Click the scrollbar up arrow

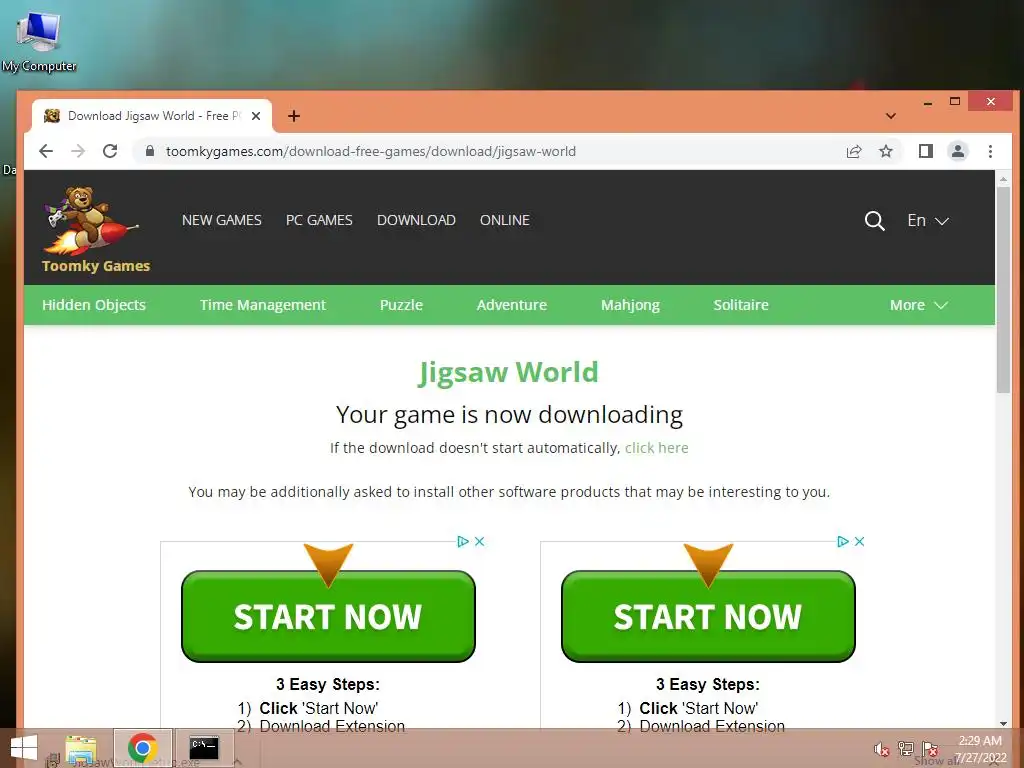click(x=1003, y=178)
